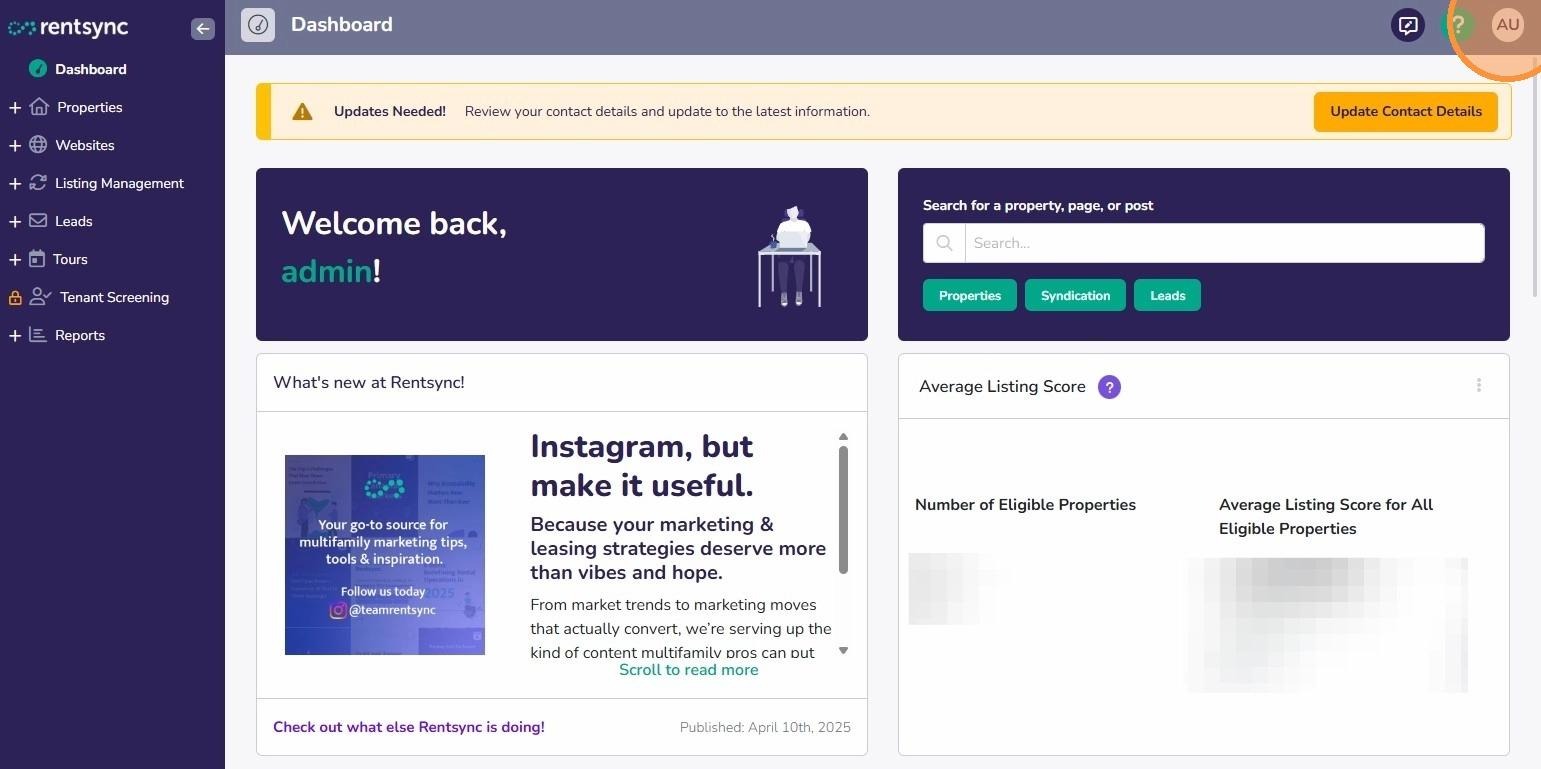
Task: Click the Tours calendar icon
Action: (37, 259)
